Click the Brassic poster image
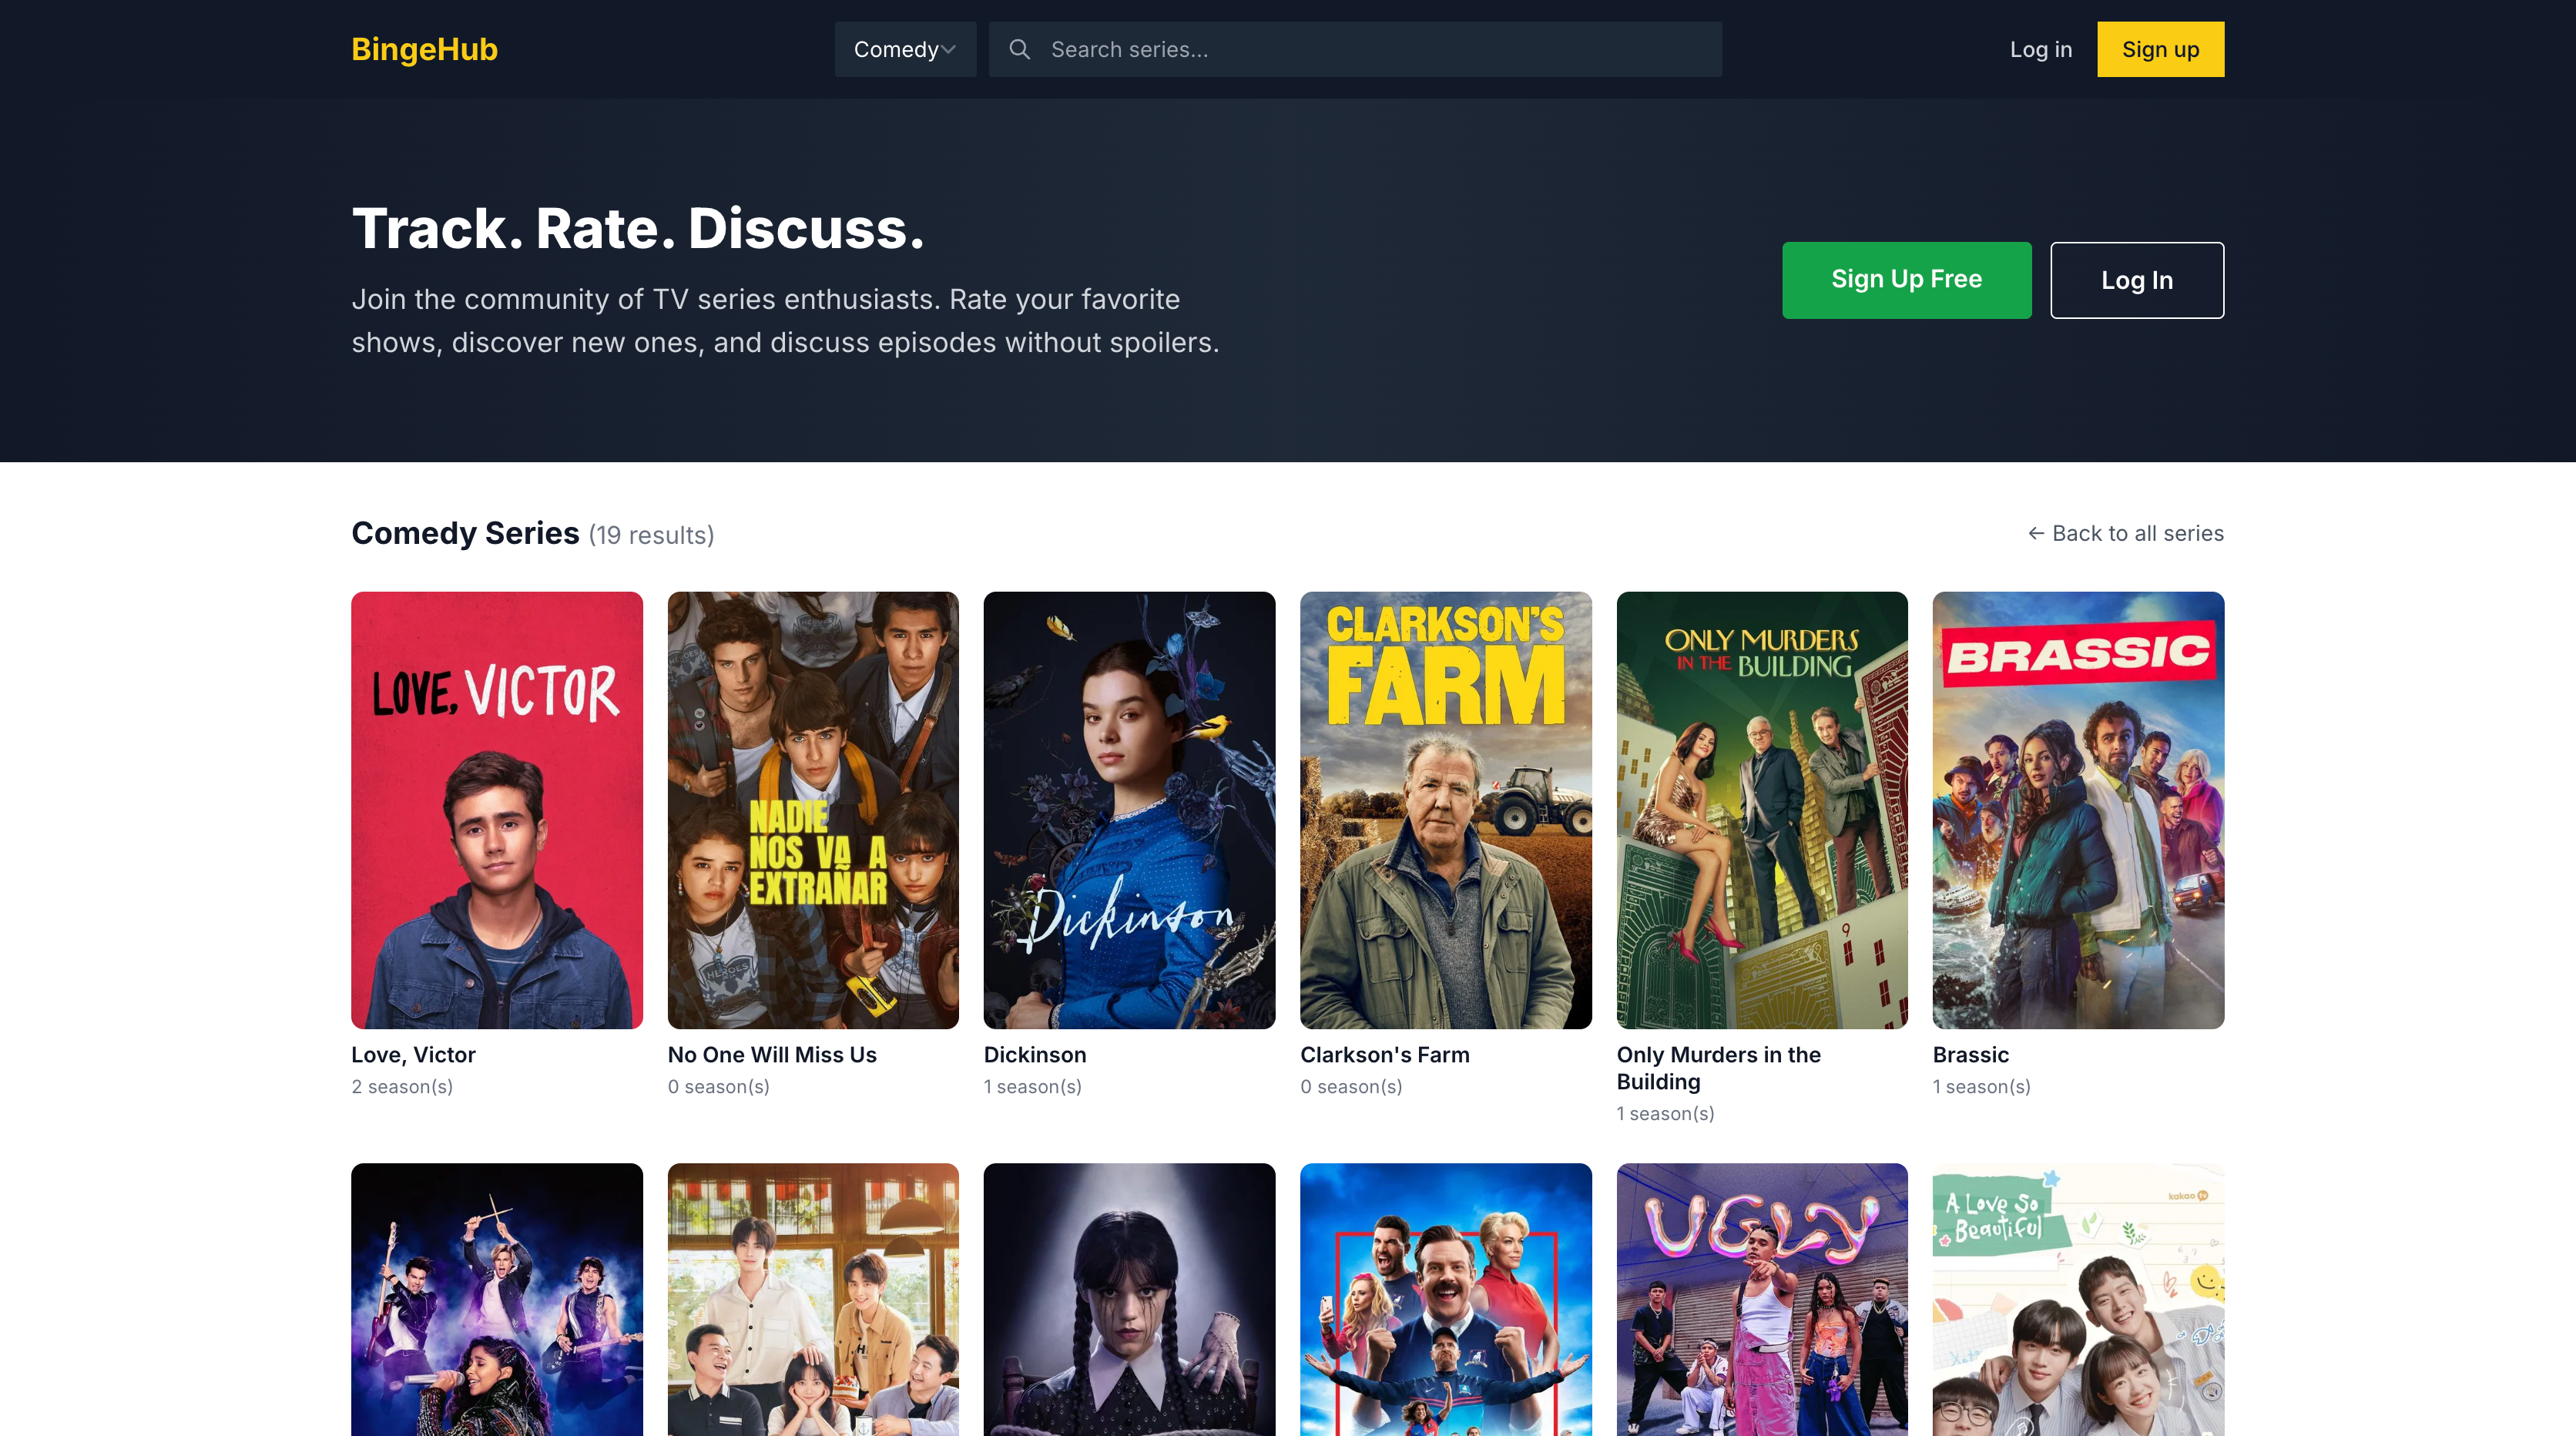Image resolution: width=2576 pixels, height=1436 pixels. (2076, 810)
